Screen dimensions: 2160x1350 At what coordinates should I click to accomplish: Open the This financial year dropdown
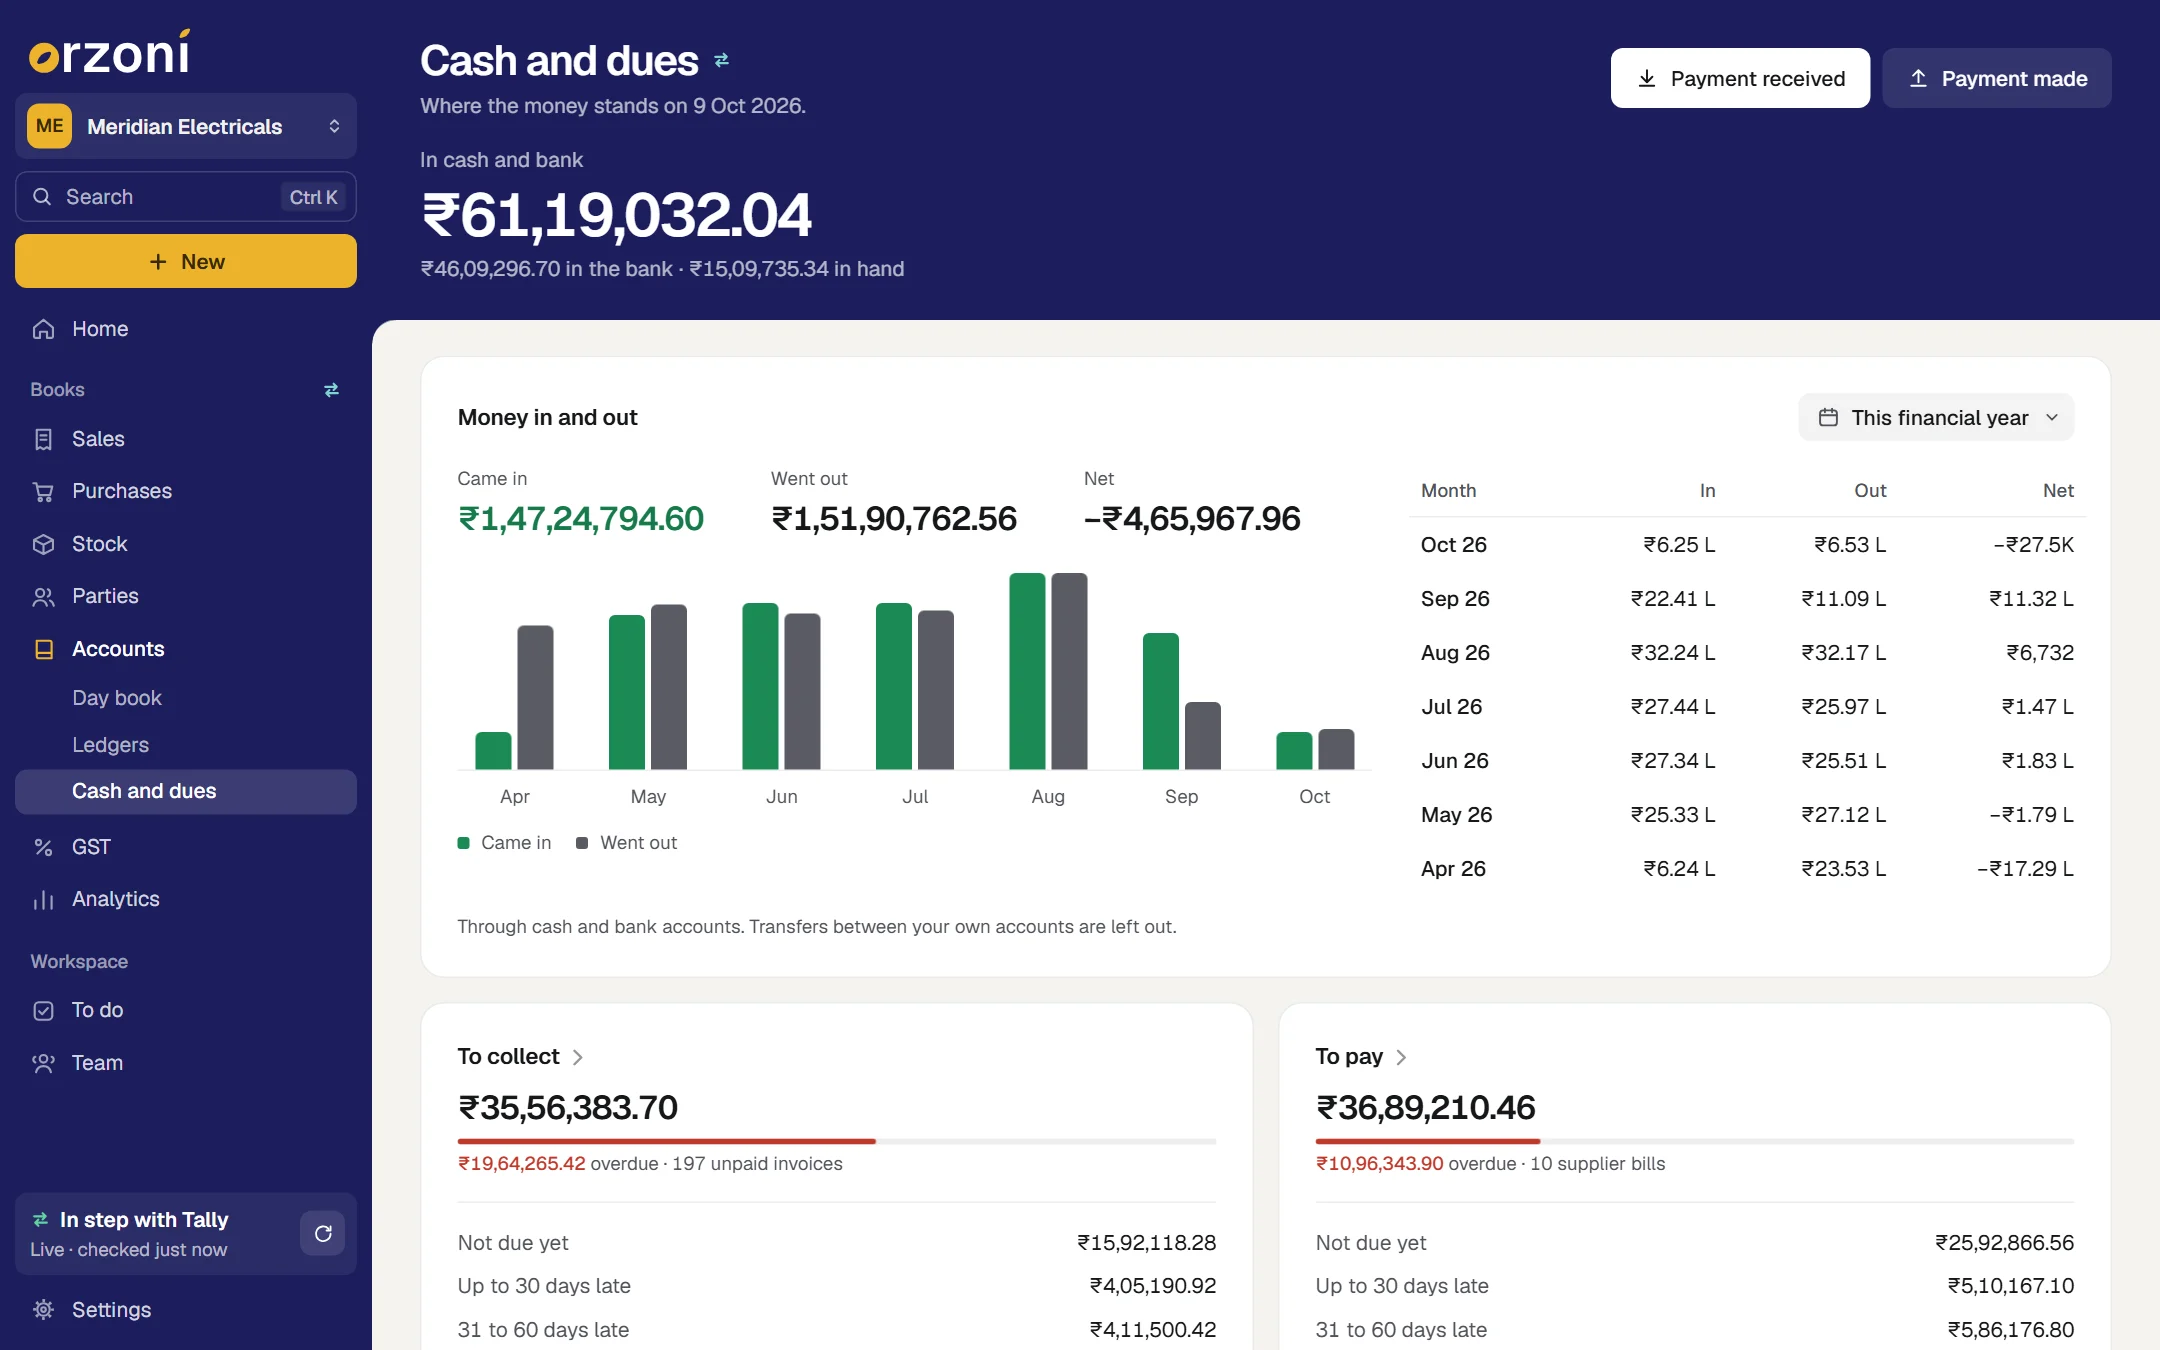click(x=1936, y=417)
